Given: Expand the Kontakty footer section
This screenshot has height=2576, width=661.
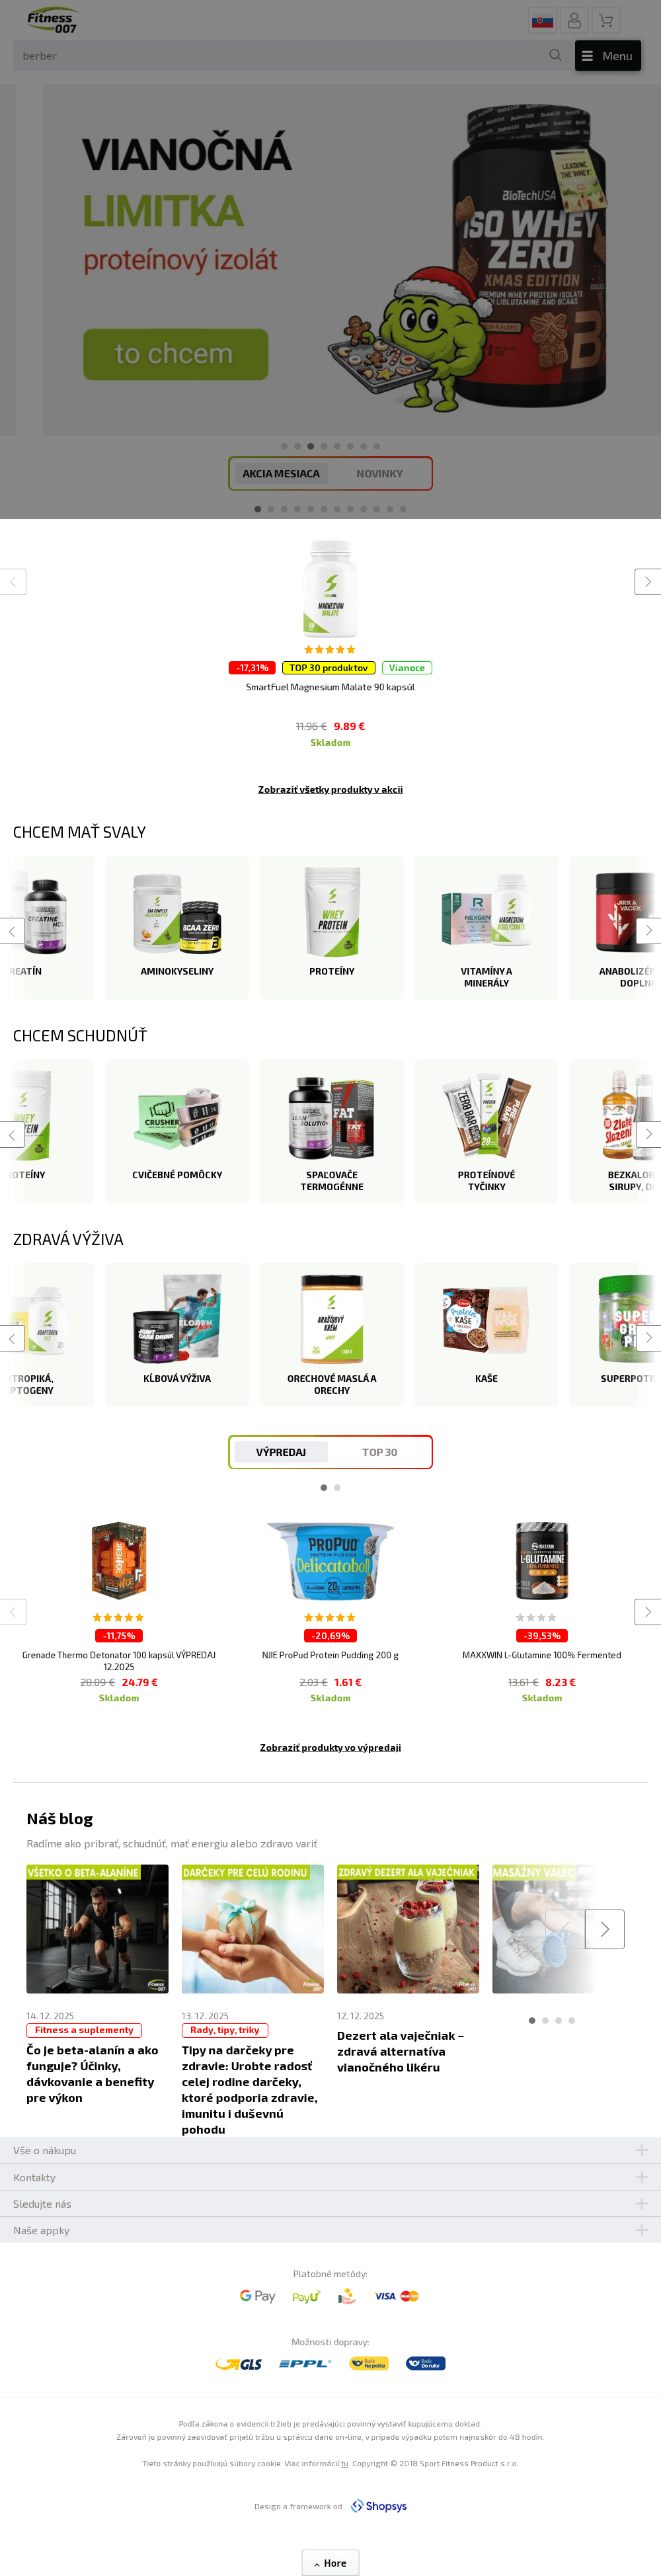Looking at the screenshot, I should coord(330,2177).
